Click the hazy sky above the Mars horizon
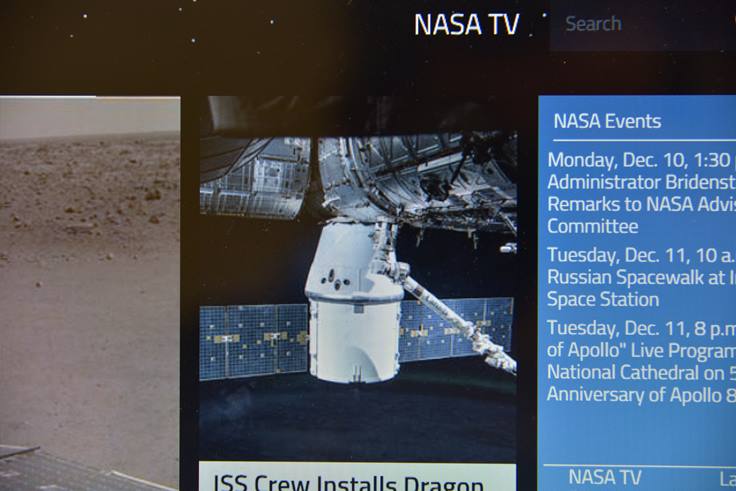 [90, 116]
